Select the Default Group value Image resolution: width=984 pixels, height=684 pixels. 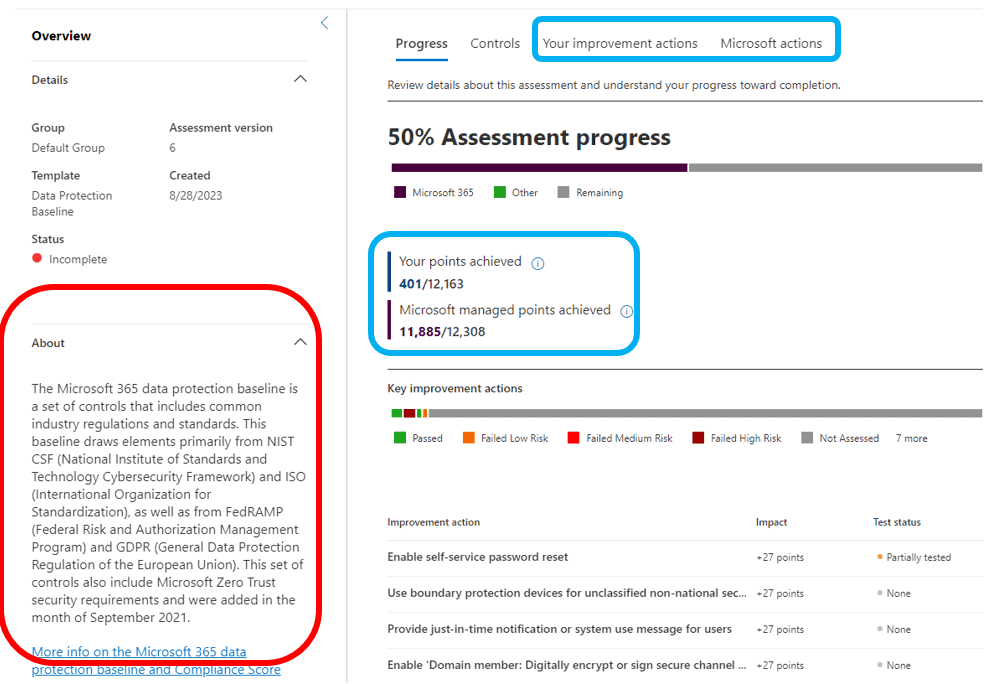point(68,147)
